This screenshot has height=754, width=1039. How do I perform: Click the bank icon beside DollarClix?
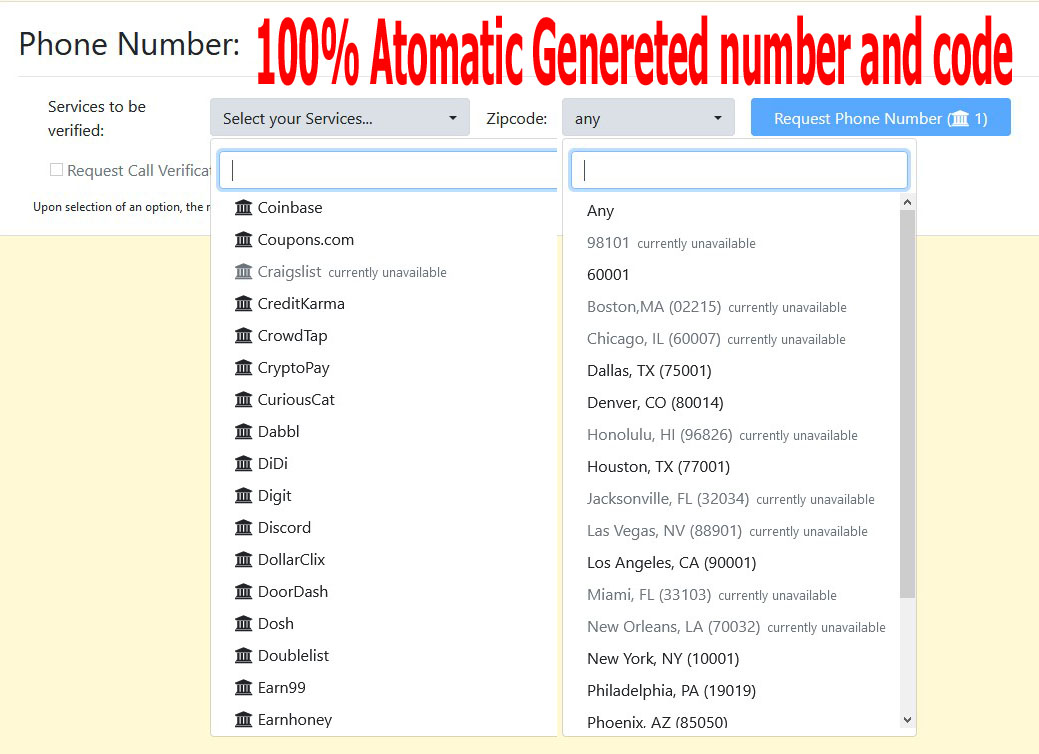click(x=243, y=559)
